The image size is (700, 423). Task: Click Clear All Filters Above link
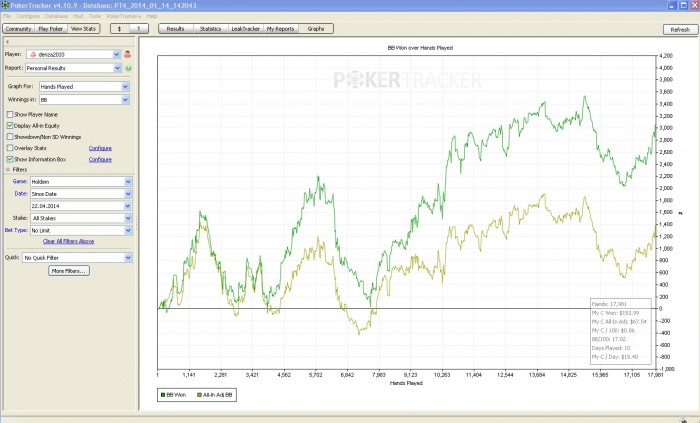click(68, 241)
